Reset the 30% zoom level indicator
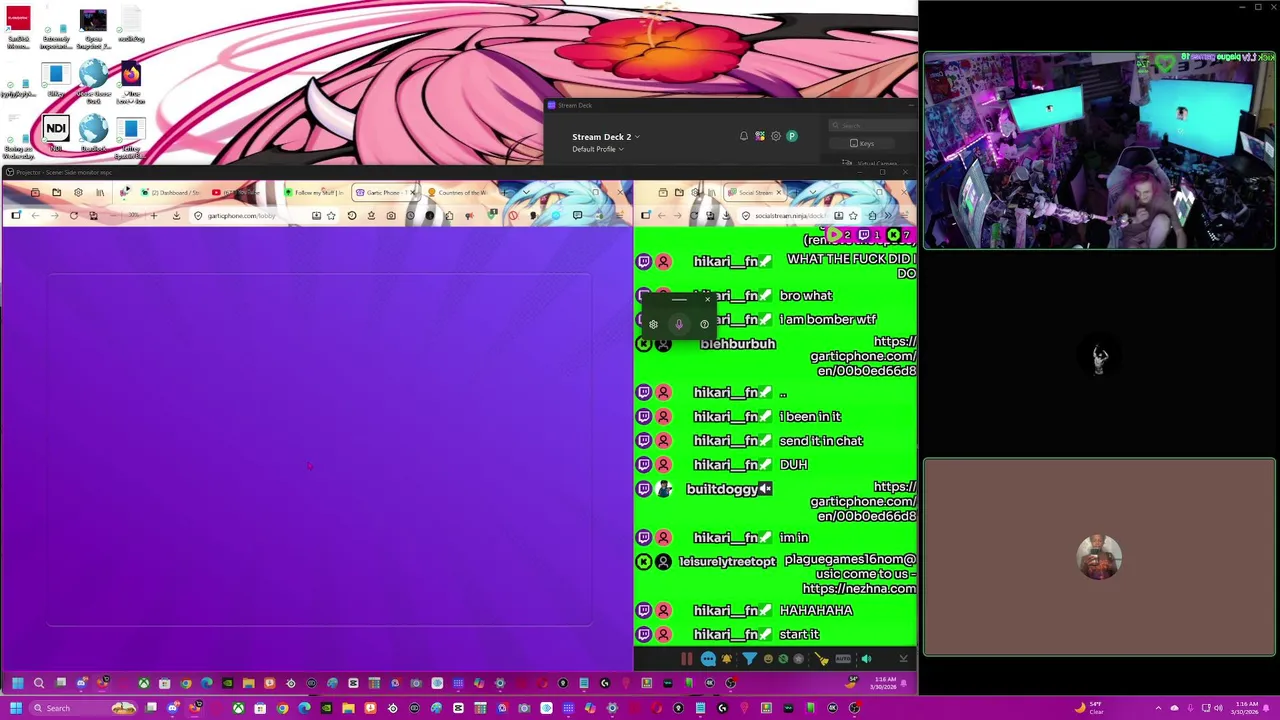This screenshot has height=720, width=1280. [133, 216]
